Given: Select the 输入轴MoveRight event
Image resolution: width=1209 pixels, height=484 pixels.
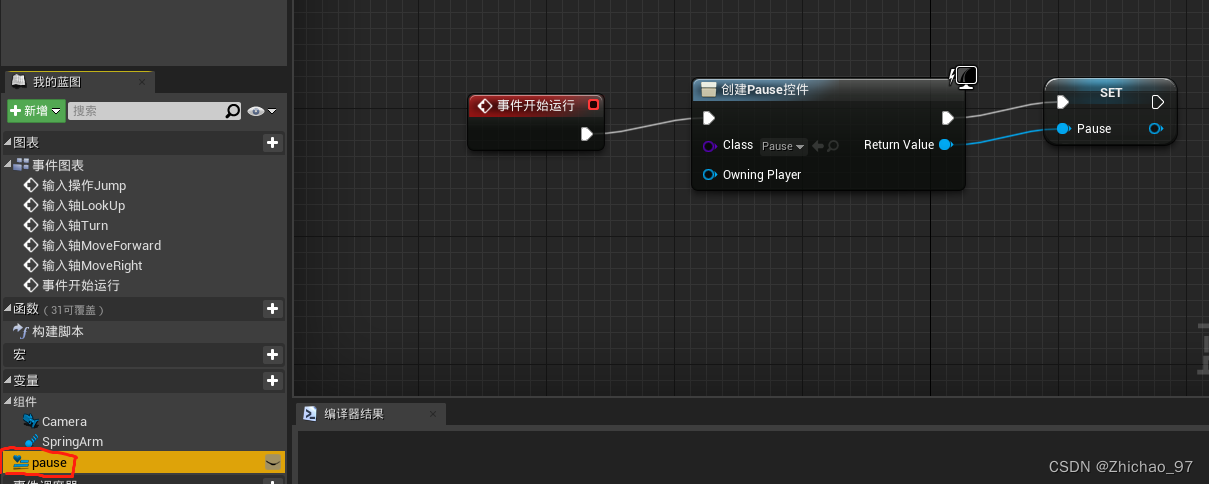Looking at the screenshot, I should pos(92,265).
